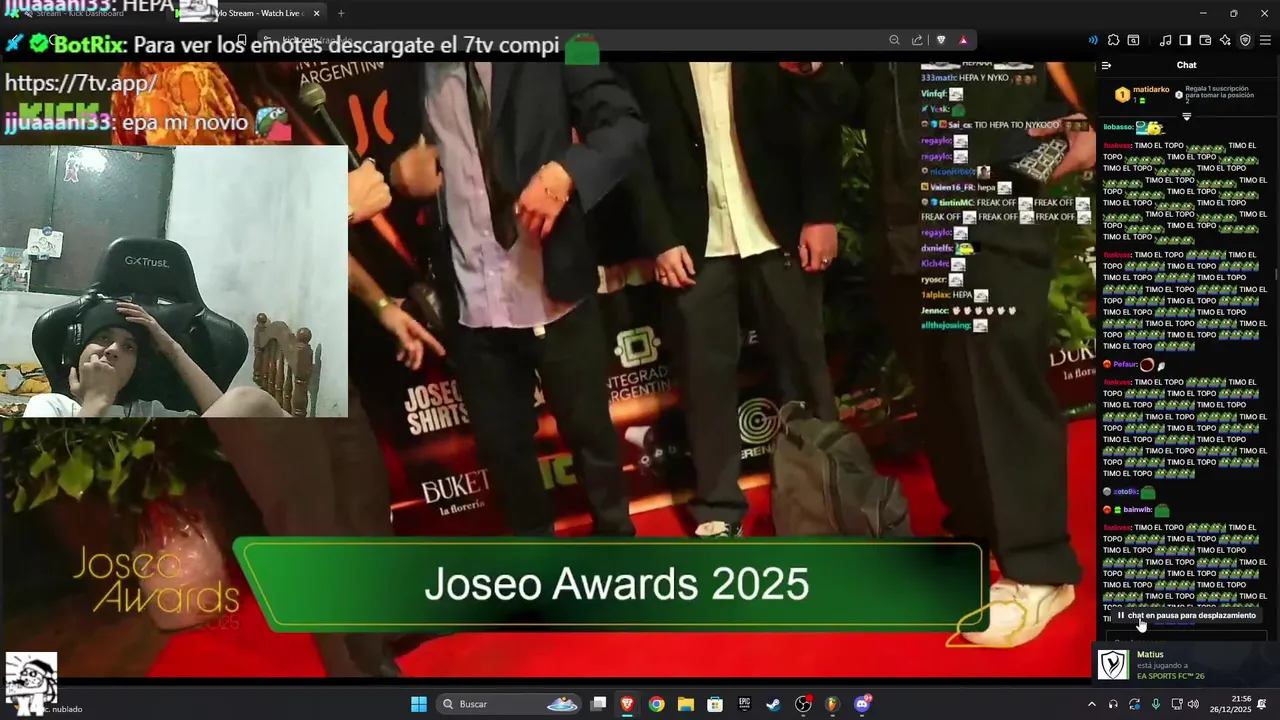
Task: Click the blue media broadcast icon in toolbar
Action: [x=1093, y=40]
